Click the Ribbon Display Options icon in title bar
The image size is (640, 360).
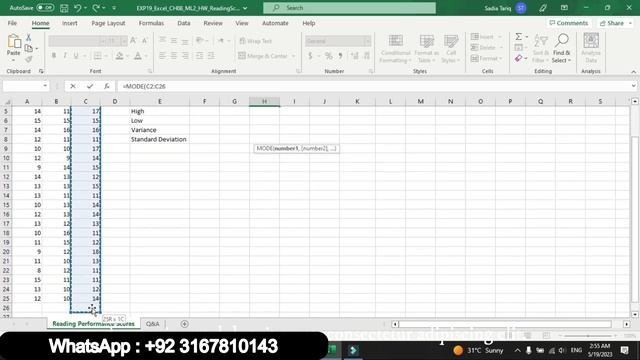coord(564,8)
